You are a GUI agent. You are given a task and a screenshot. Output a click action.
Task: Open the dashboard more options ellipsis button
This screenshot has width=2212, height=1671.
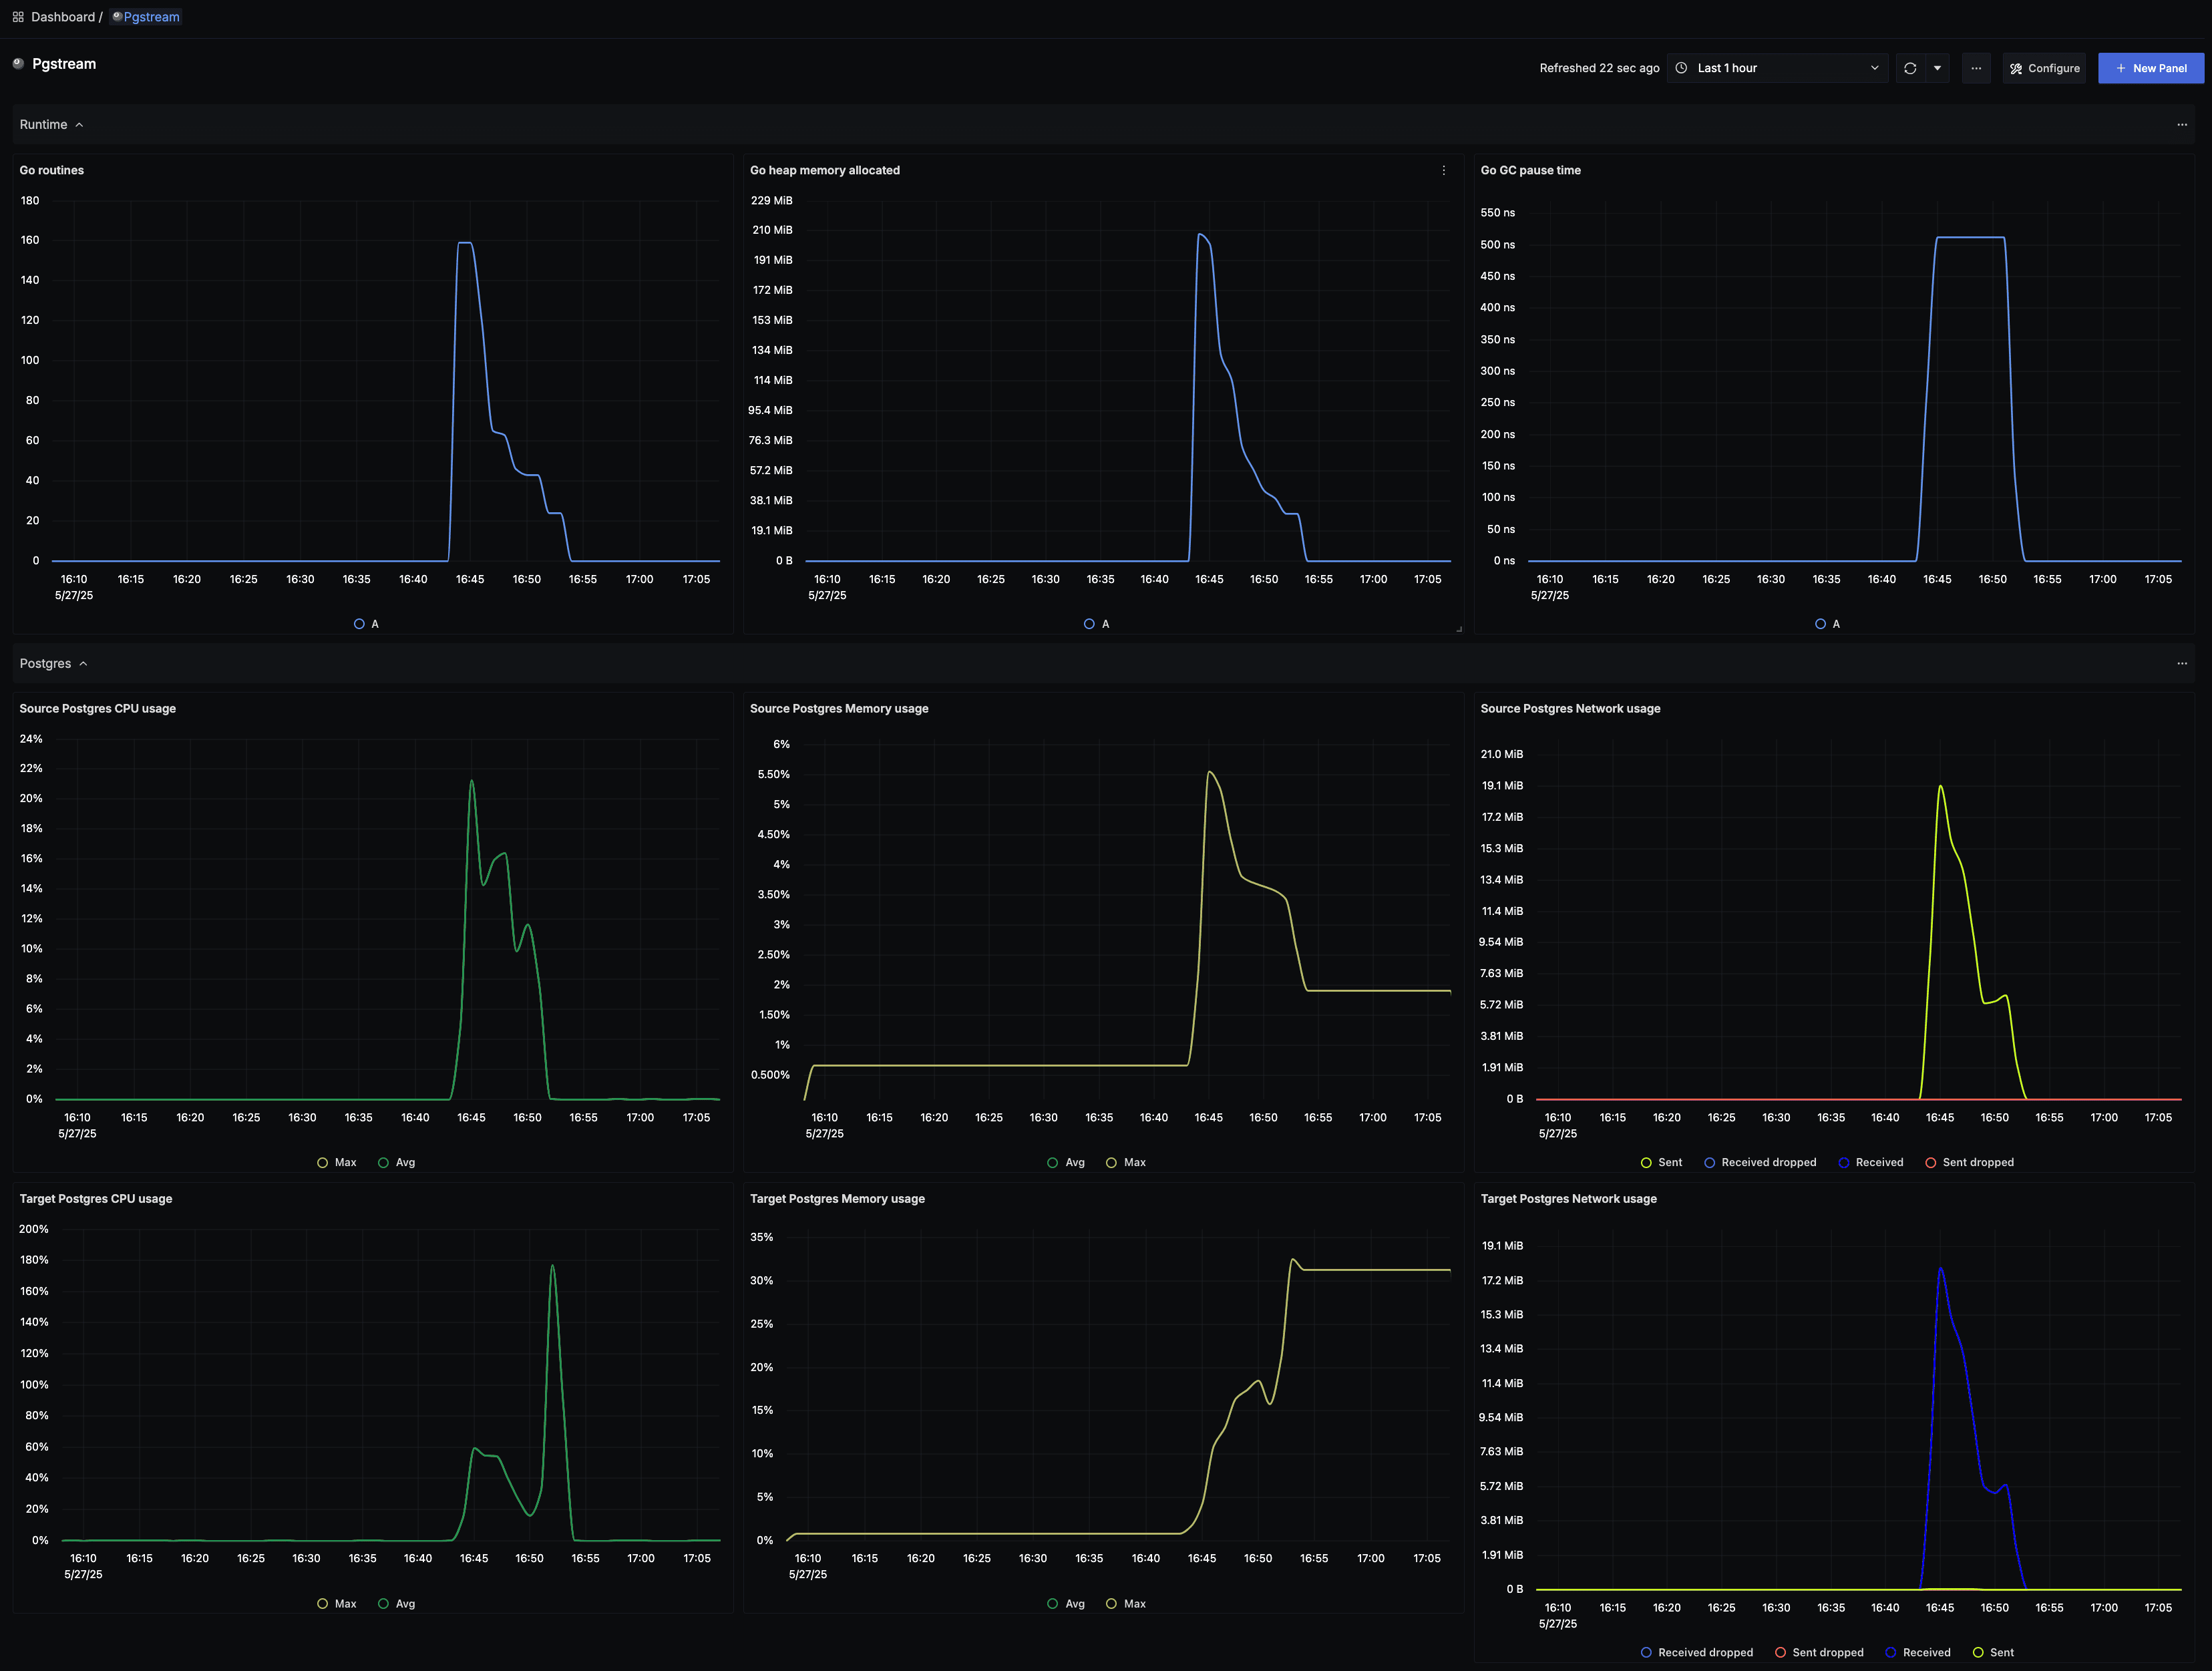pos(1976,68)
